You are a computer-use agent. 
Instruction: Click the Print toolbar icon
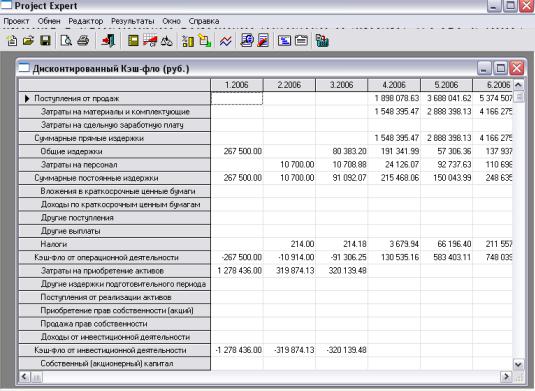(83, 41)
